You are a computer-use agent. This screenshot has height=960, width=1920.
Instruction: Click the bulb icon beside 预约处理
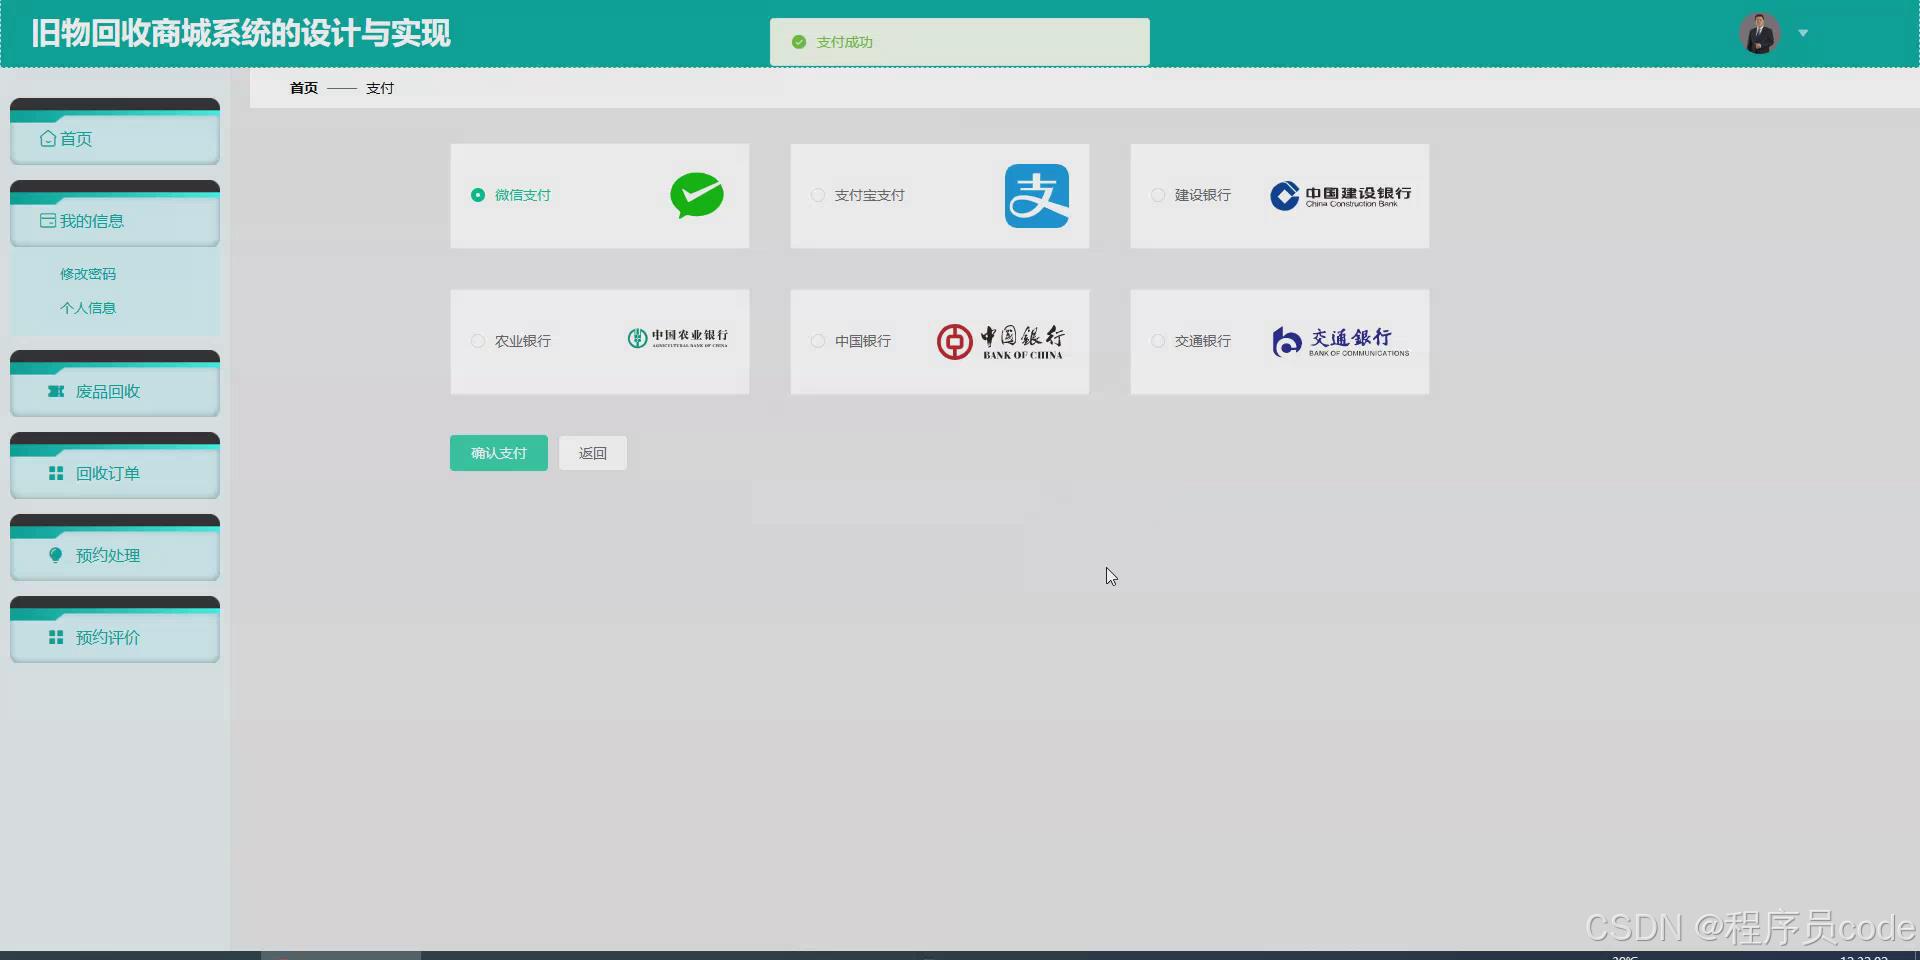pyautogui.click(x=56, y=555)
